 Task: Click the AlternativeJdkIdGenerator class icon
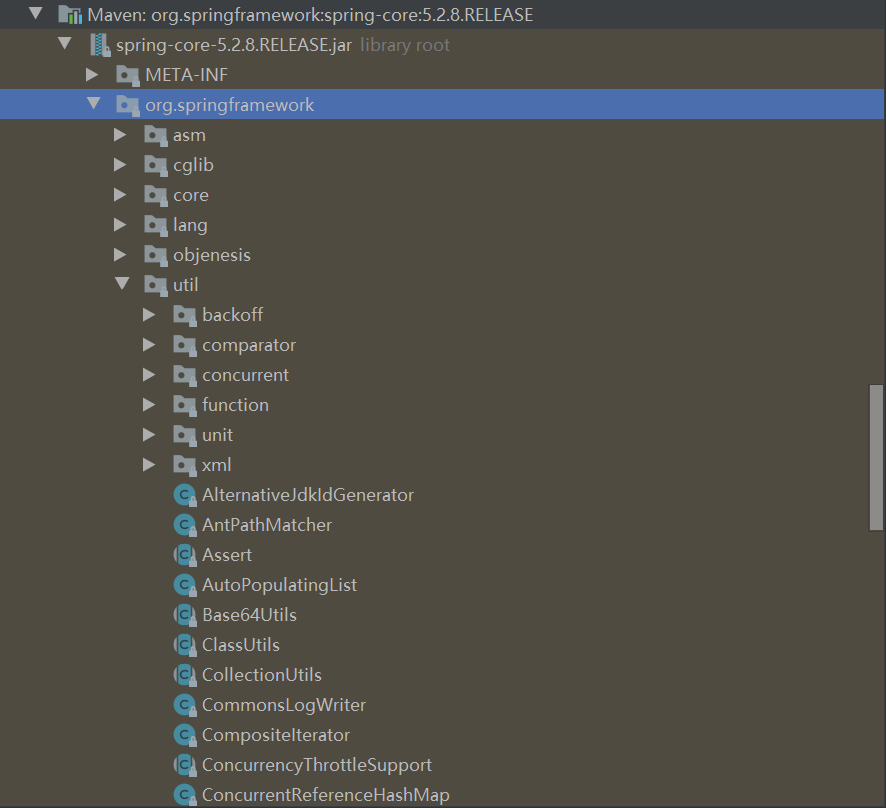[x=185, y=496]
